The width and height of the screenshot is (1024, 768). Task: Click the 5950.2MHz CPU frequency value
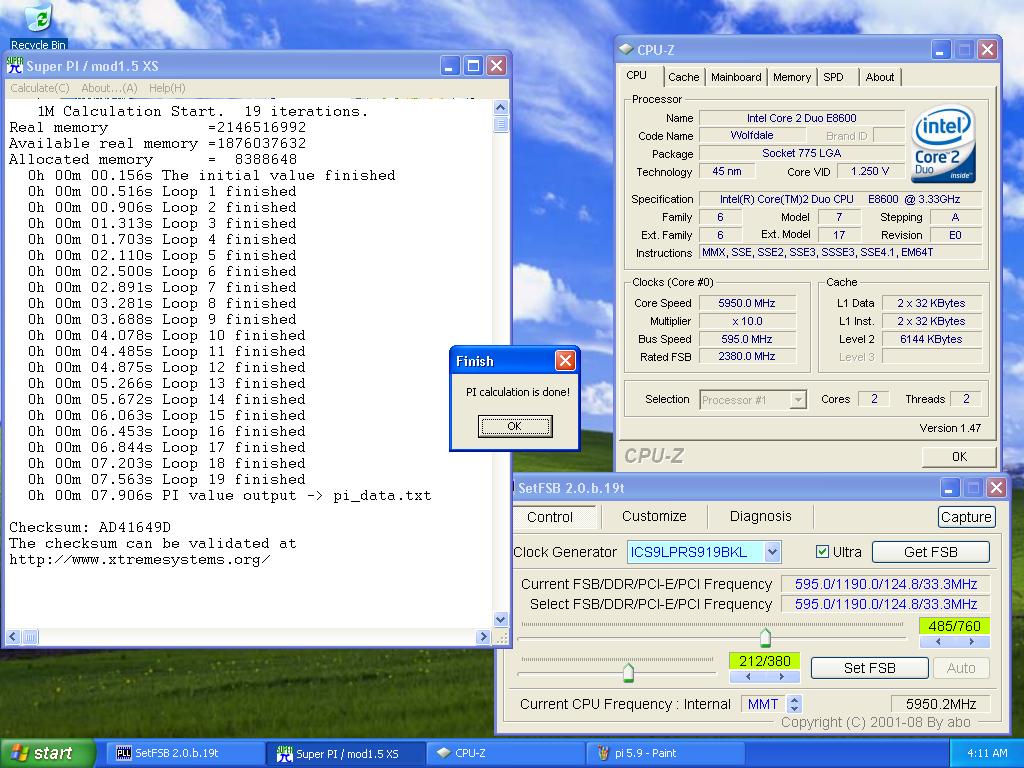click(x=940, y=704)
